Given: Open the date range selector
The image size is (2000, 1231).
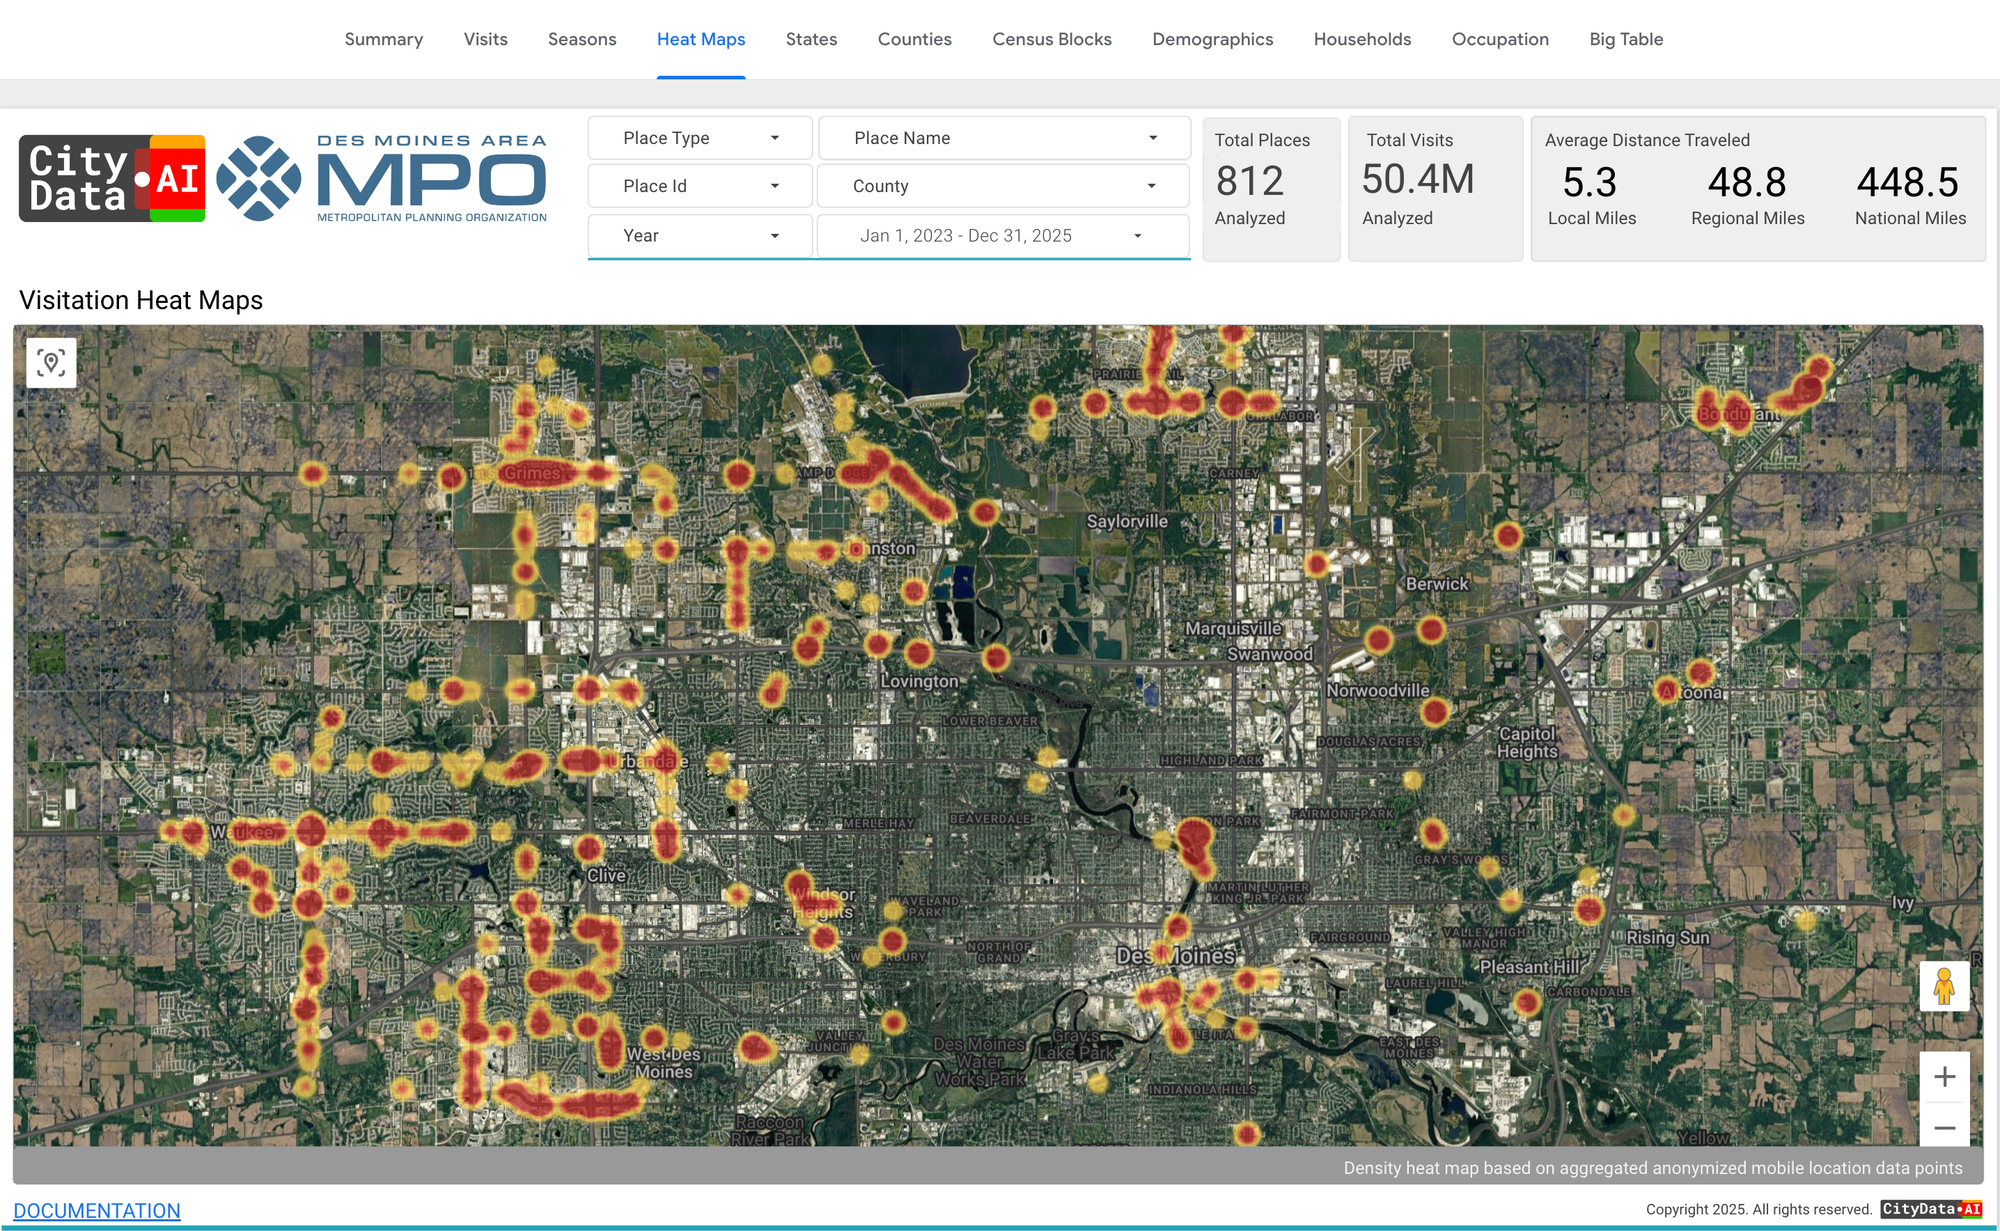Looking at the screenshot, I should pos(1003,236).
